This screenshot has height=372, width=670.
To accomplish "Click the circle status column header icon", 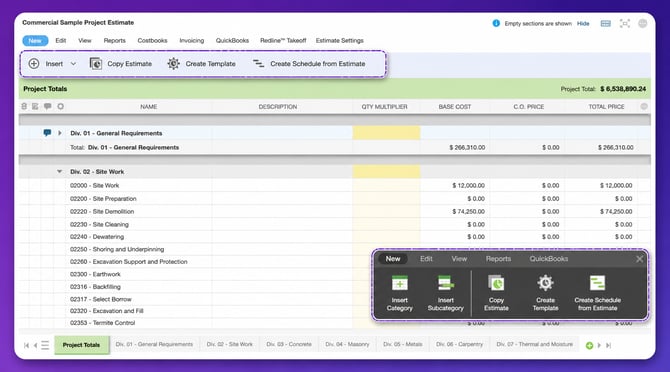I will [x=61, y=106].
